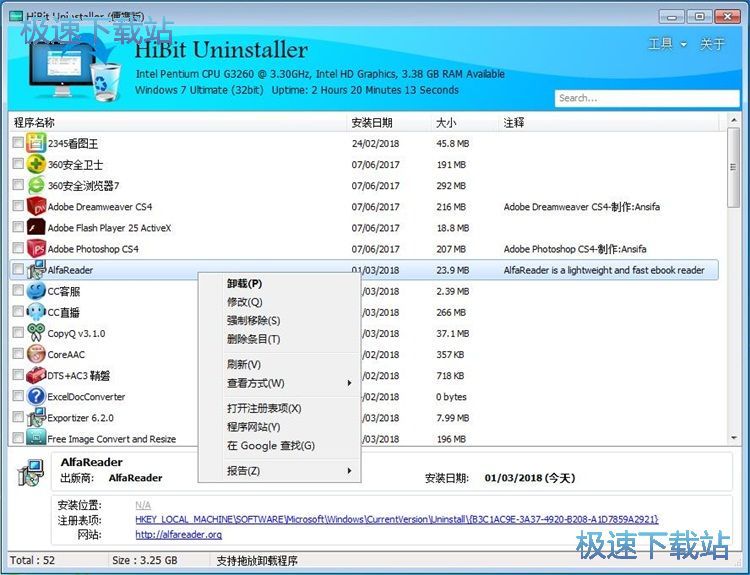Focus the Search input field
The width and height of the screenshot is (750, 575).
click(647, 99)
